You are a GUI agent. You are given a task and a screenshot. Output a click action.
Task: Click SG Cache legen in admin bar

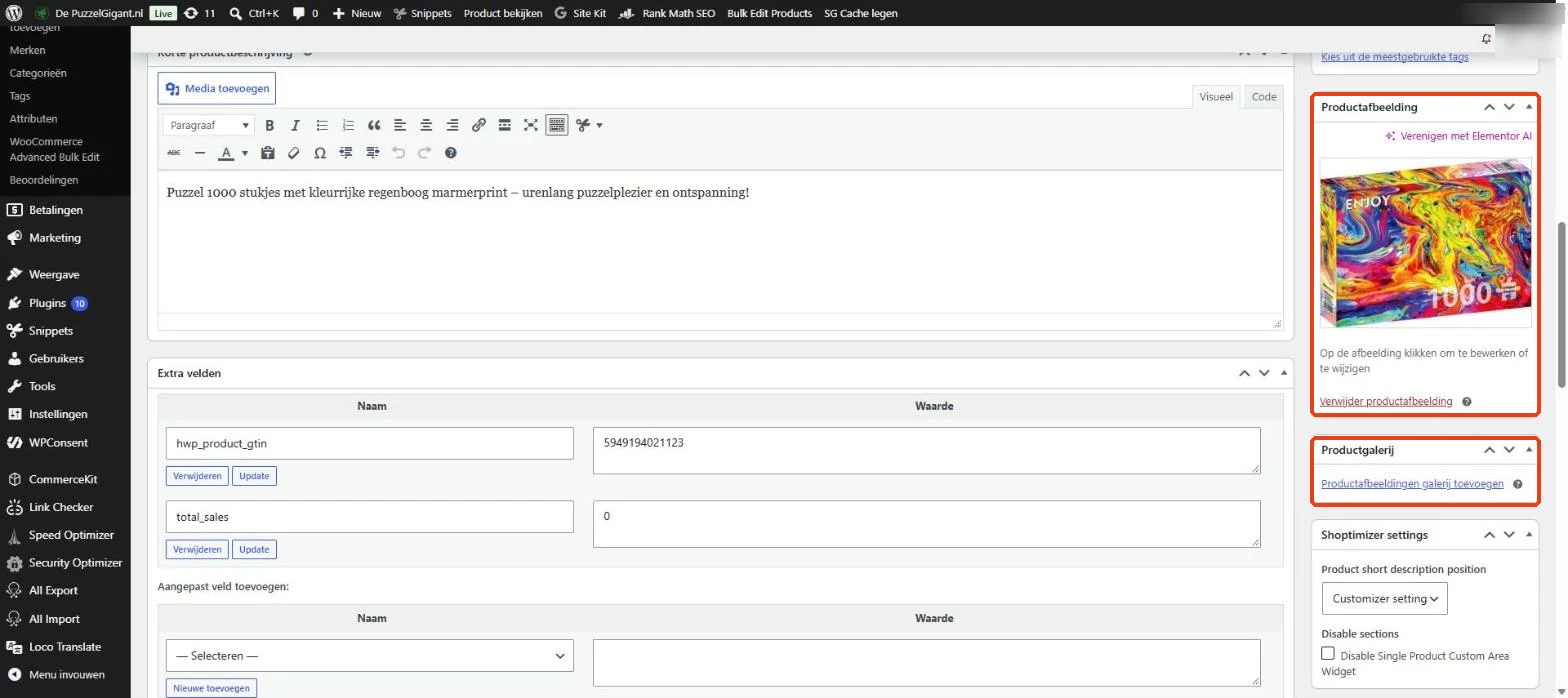pyautogui.click(x=861, y=13)
